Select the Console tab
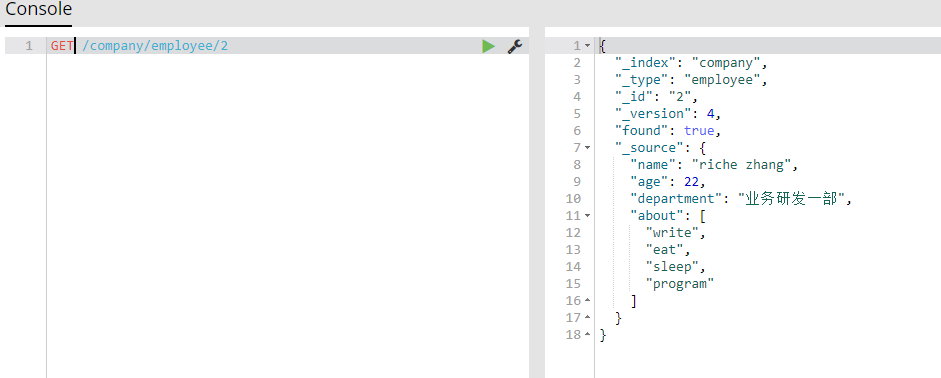The image size is (941, 378). point(38,10)
